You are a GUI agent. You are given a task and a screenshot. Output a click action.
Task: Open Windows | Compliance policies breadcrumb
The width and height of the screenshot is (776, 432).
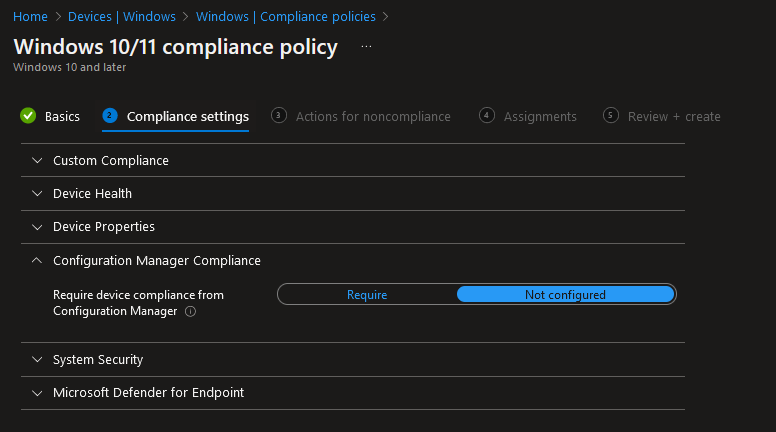[x=286, y=17]
